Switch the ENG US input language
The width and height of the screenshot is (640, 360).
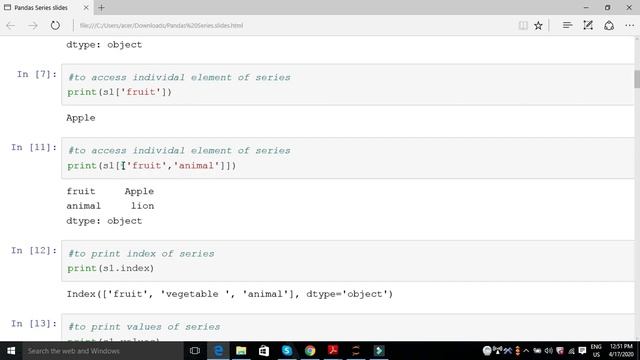596,351
